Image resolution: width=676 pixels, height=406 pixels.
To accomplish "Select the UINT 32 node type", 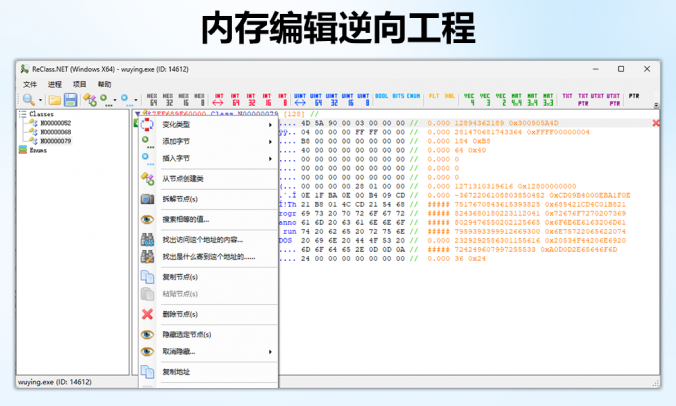I will pos(332,100).
